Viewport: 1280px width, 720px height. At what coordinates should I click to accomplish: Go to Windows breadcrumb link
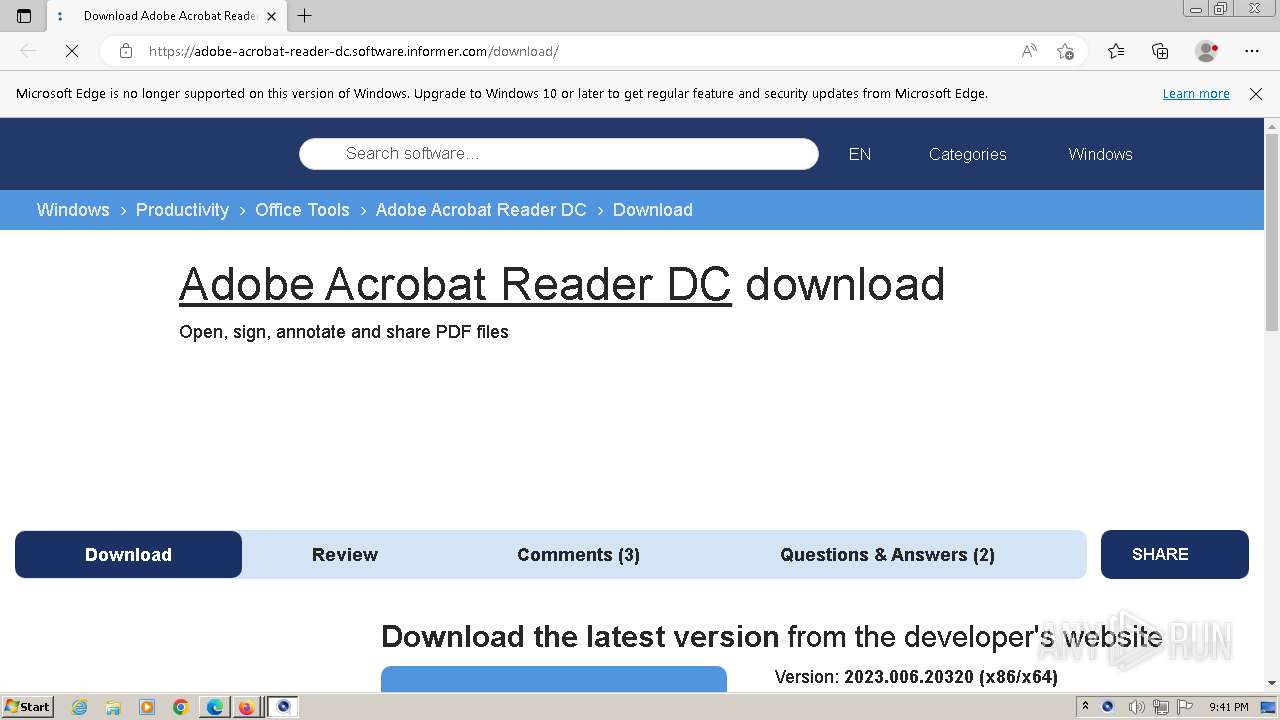73,210
